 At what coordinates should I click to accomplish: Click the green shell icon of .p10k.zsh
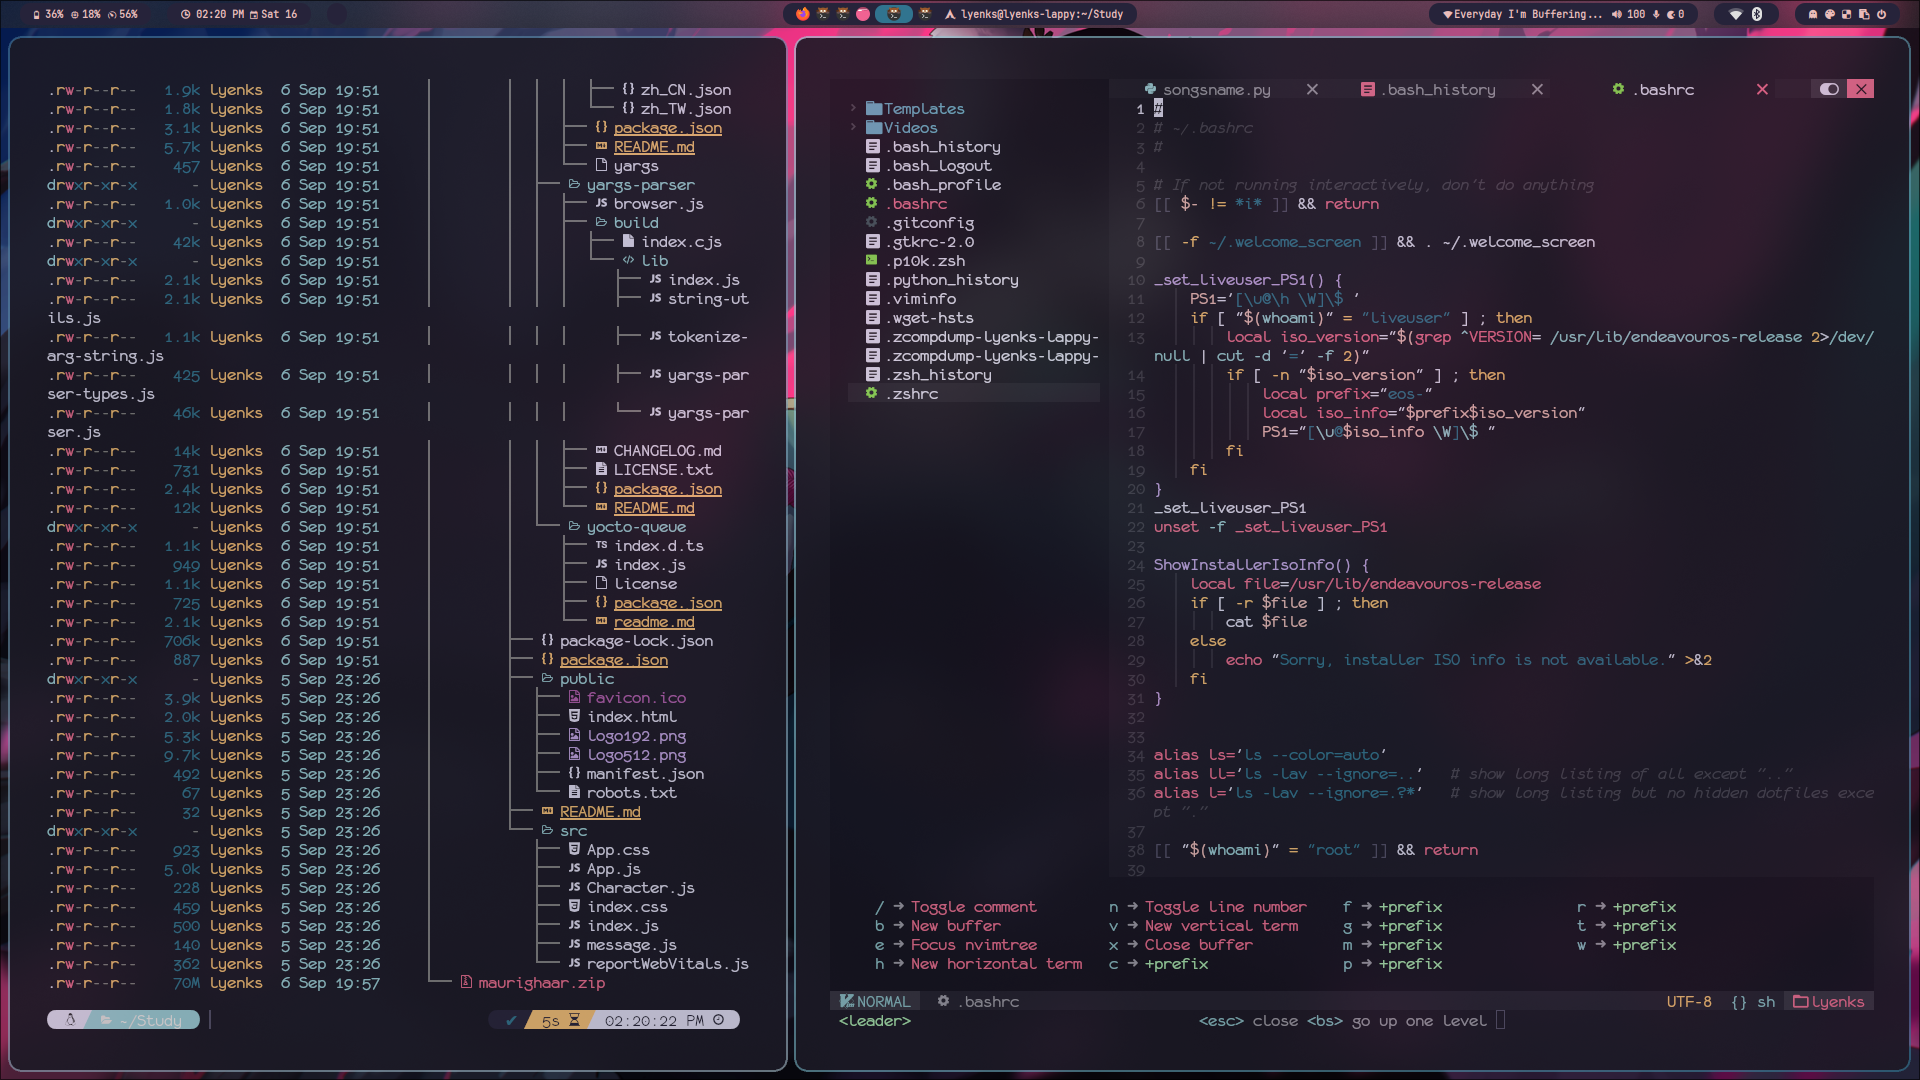[871, 260]
